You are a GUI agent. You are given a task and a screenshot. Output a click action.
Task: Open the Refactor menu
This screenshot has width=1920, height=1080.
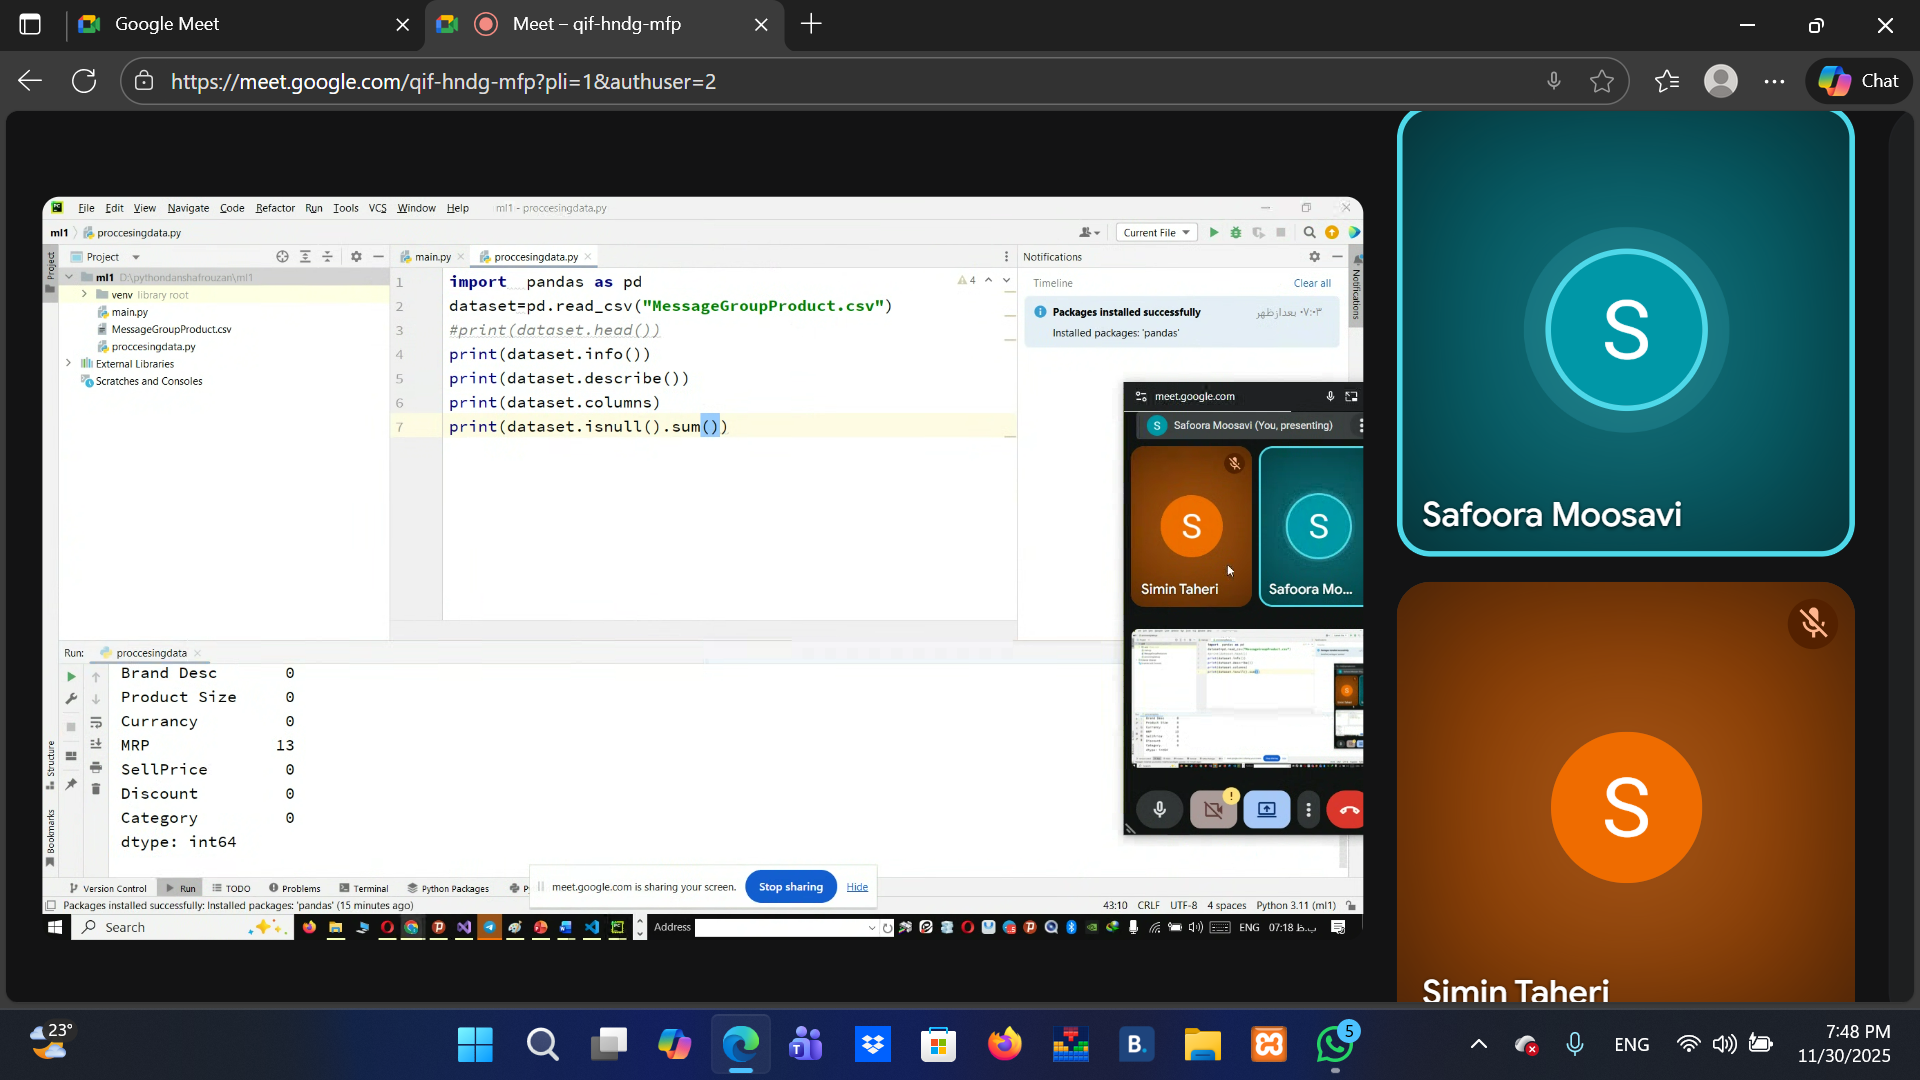(x=275, y=208)
